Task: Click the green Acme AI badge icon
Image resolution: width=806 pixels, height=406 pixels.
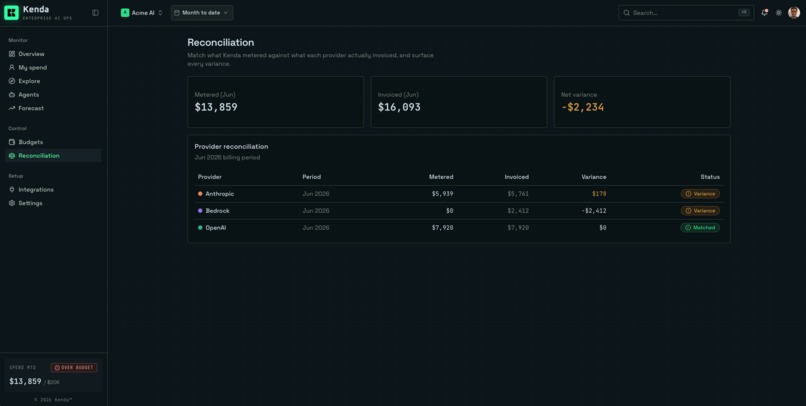Action: tap(125, 13)
